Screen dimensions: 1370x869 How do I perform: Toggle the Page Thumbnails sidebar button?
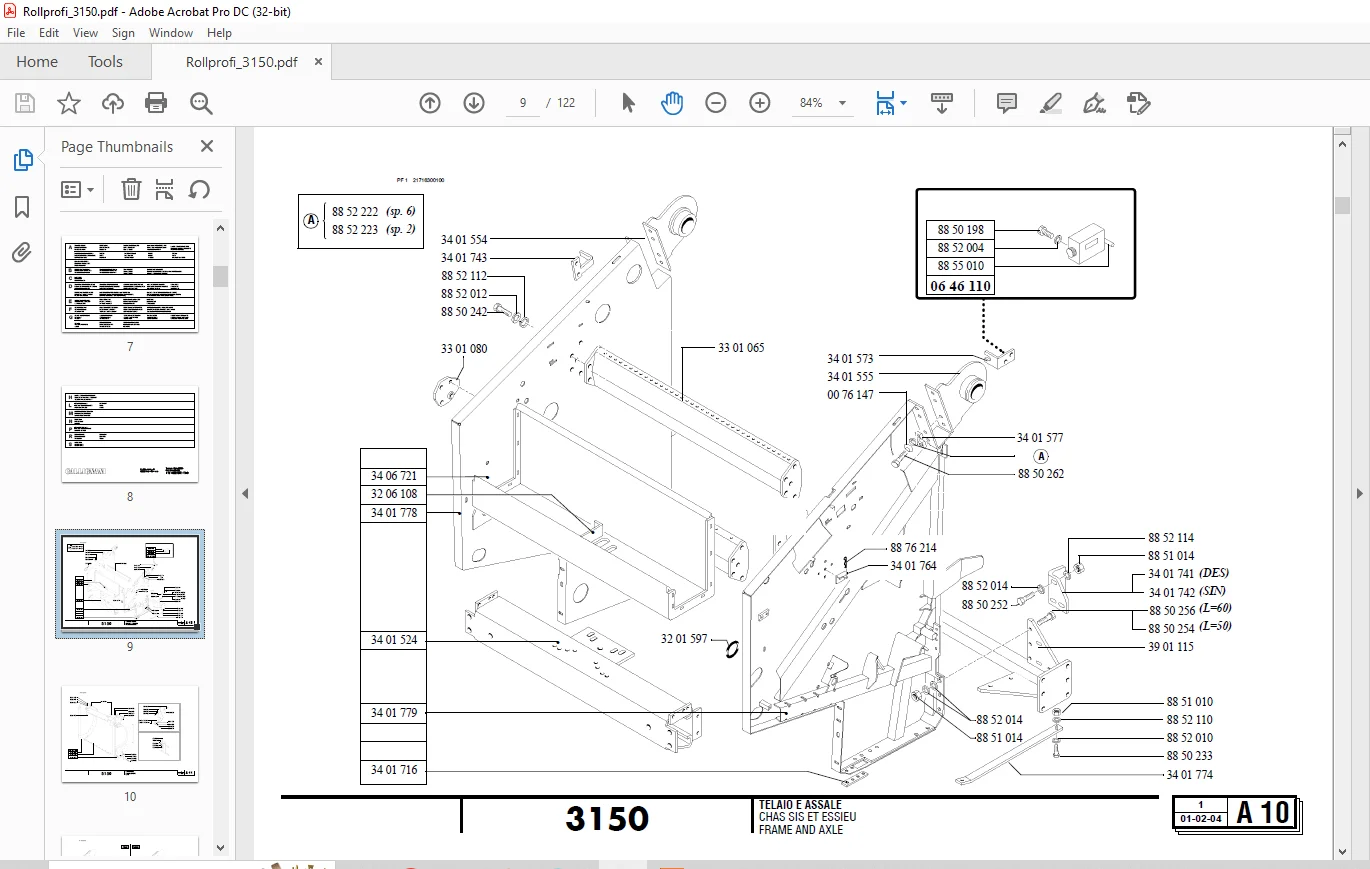[x=22, y=160]
